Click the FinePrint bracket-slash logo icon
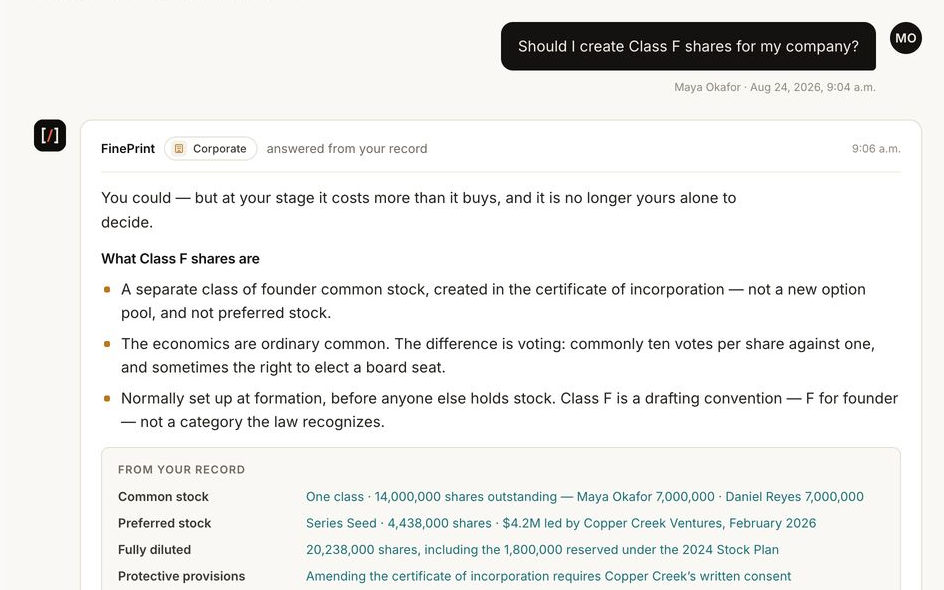Image resolution: width=944 pixels, height=590 pixels. pos(50,135)
